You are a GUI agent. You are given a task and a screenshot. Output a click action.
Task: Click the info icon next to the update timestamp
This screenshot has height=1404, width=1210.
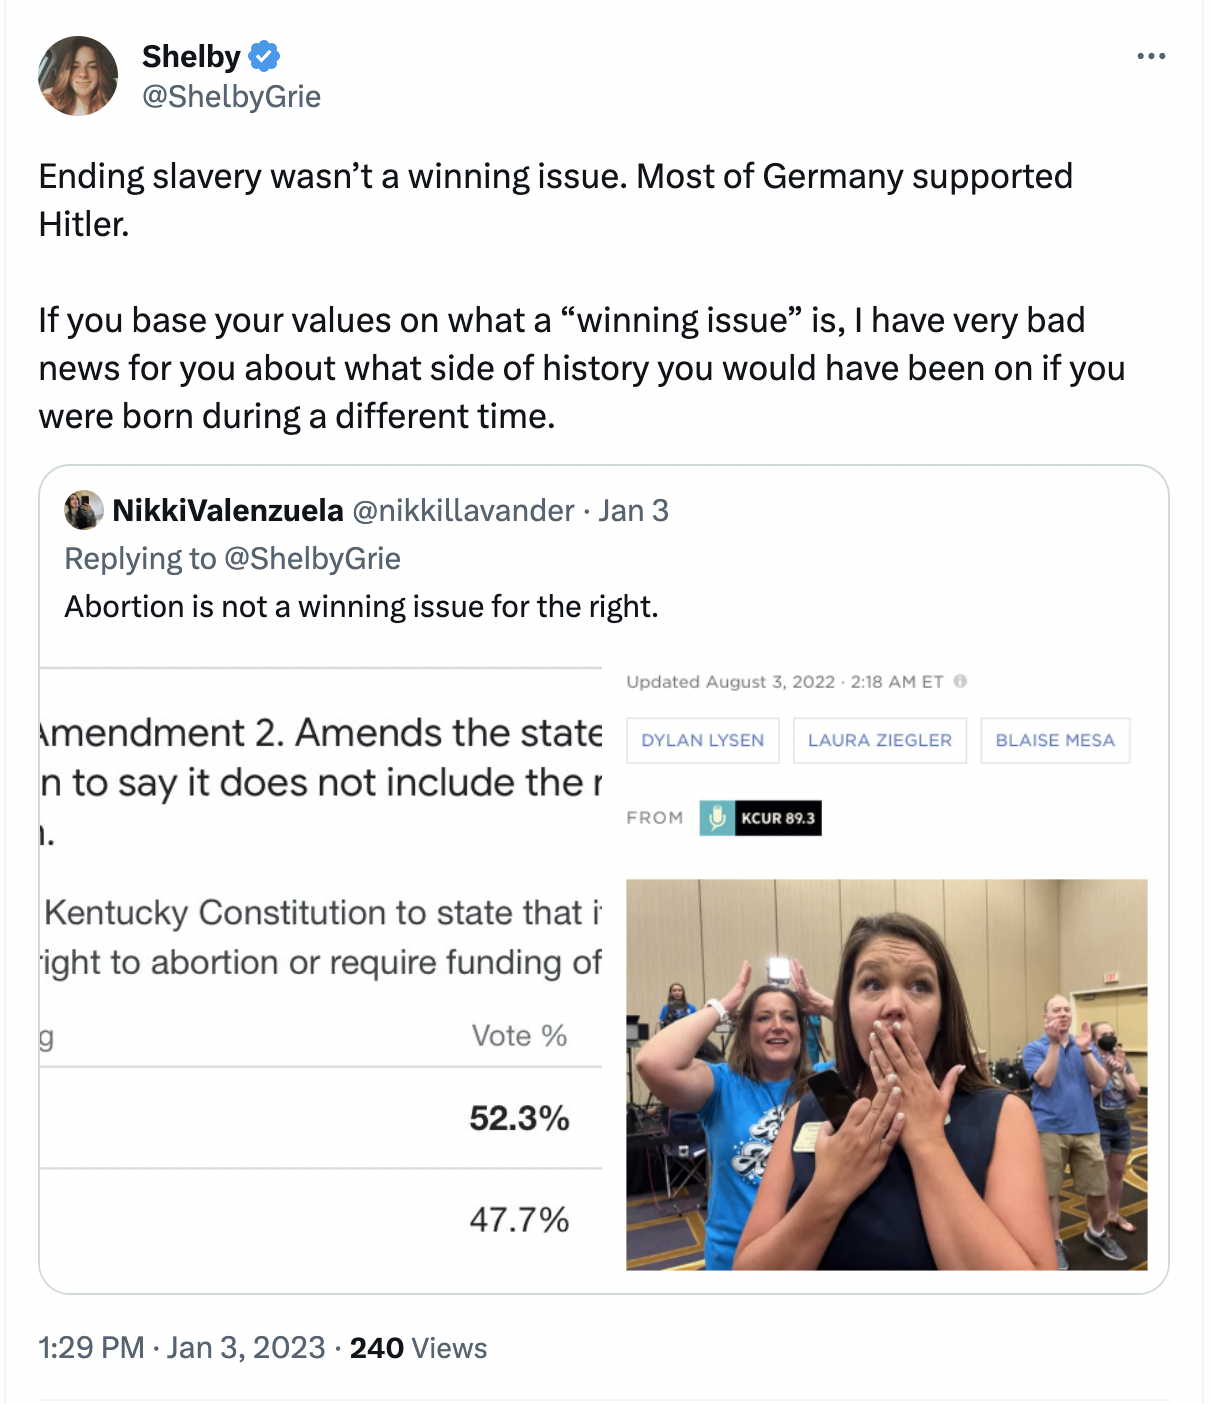(962, 681)
